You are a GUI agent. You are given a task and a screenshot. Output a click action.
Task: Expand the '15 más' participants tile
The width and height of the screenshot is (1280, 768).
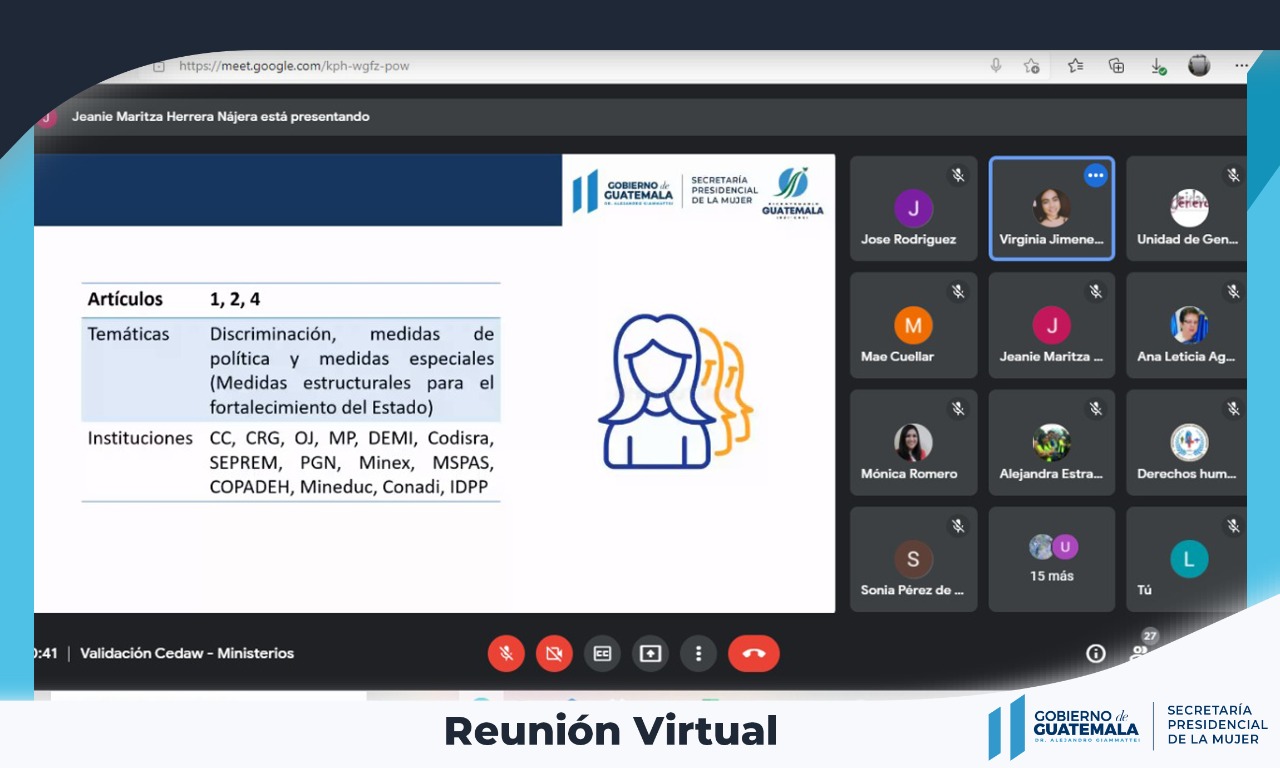1051,559
